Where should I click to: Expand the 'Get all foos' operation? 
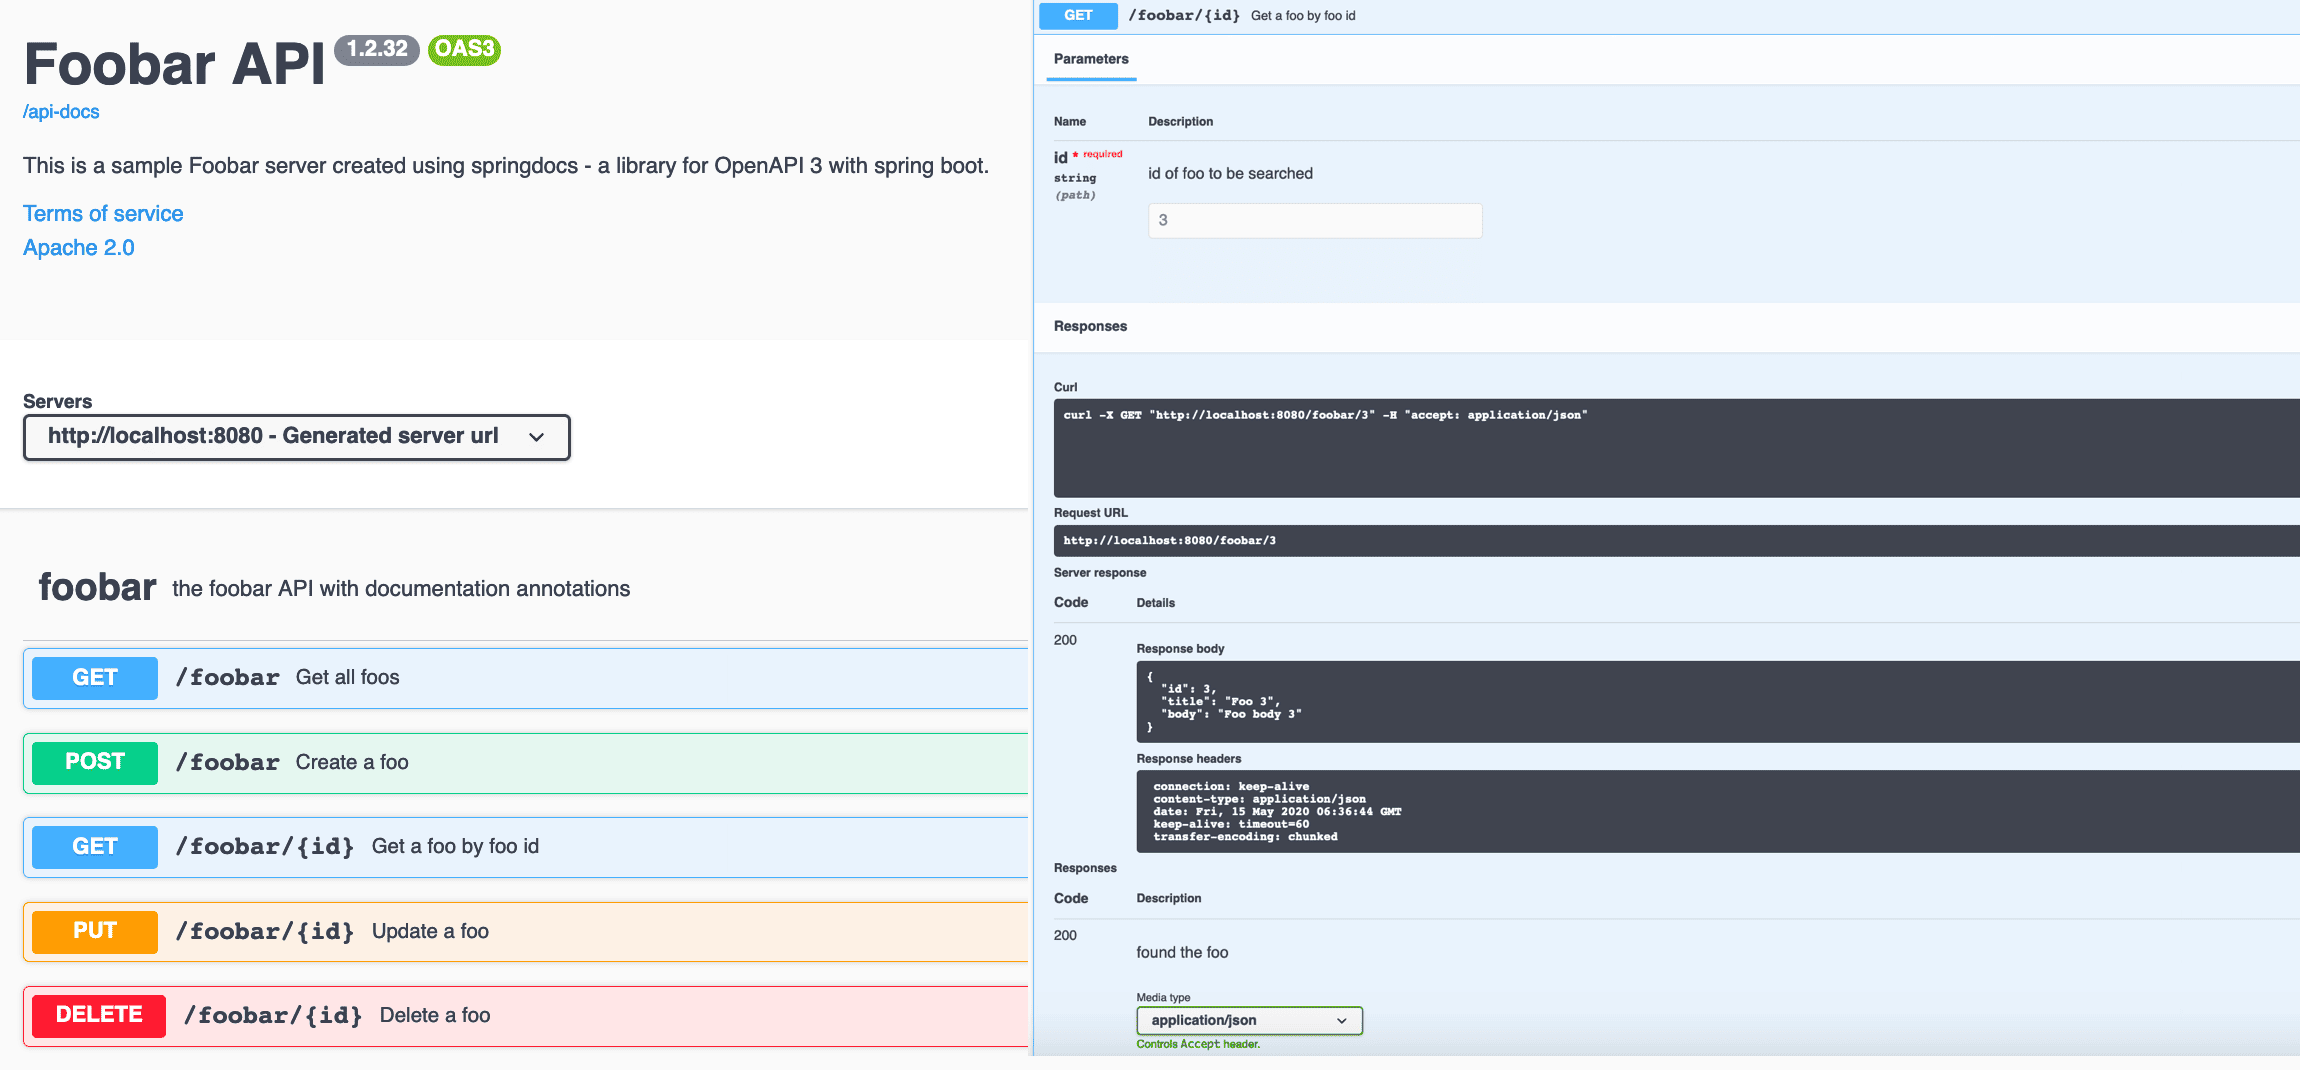click(x=347, y=677)
